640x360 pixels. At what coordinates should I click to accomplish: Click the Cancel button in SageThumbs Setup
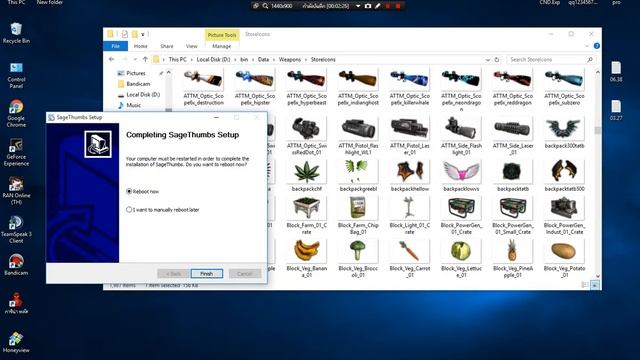pyautogui.click(x=244, y=273)
